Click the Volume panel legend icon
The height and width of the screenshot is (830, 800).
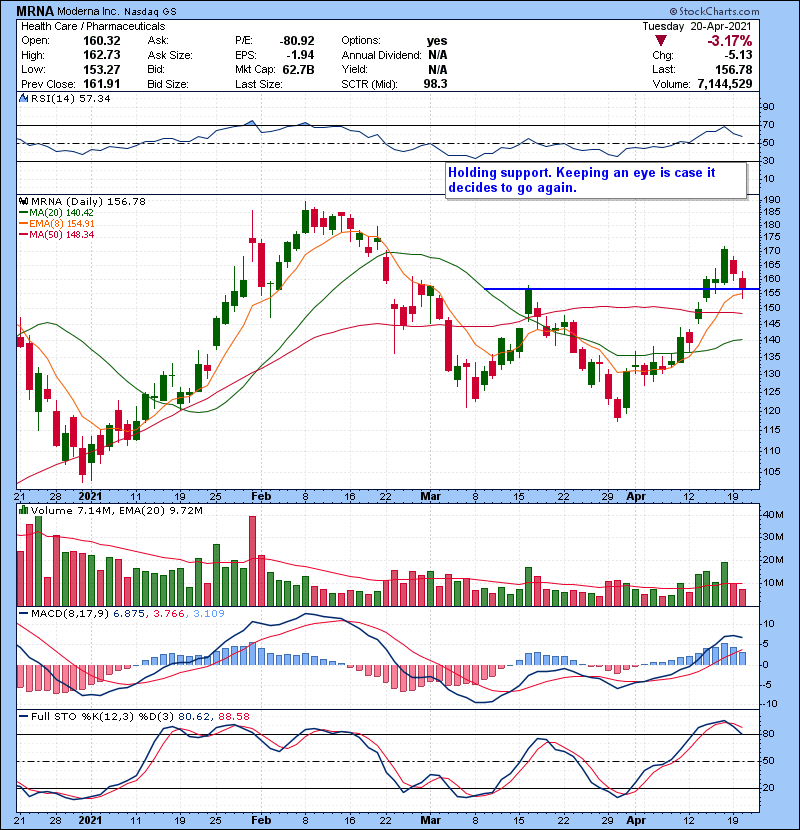[x=24, y=510]
